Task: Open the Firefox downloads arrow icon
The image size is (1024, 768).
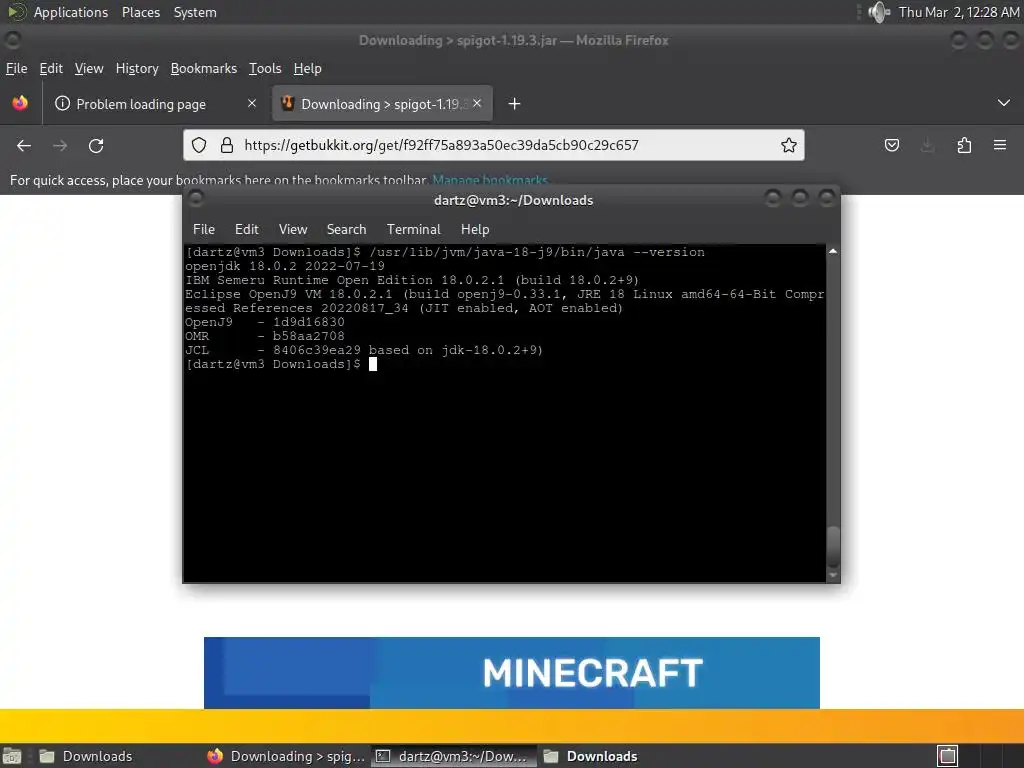Action: 927,145
